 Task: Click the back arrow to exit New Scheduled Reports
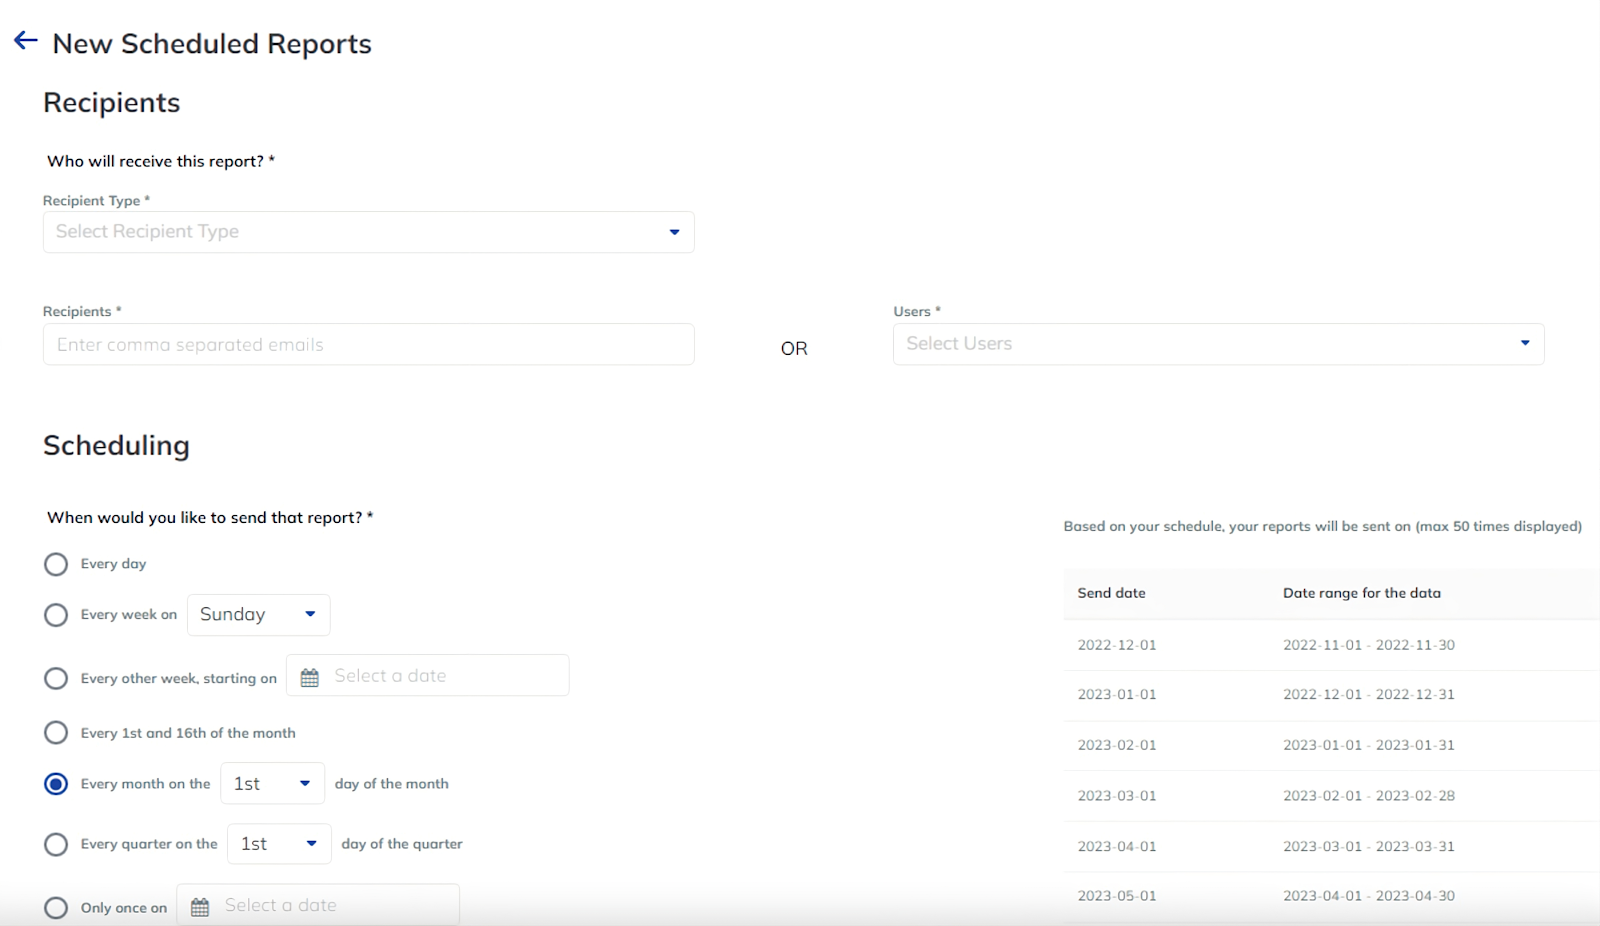coord(23,40)
